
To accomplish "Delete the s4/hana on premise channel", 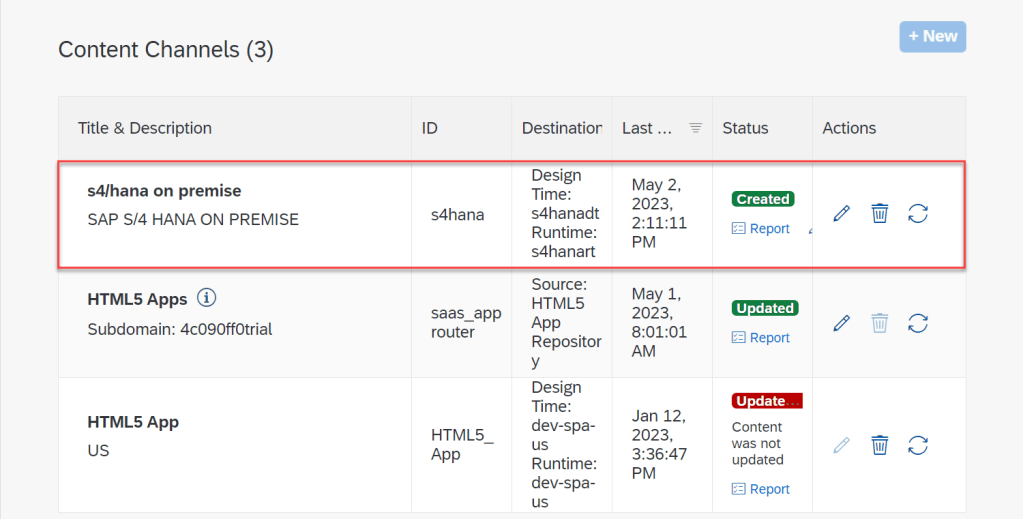I will click(879, 213).
